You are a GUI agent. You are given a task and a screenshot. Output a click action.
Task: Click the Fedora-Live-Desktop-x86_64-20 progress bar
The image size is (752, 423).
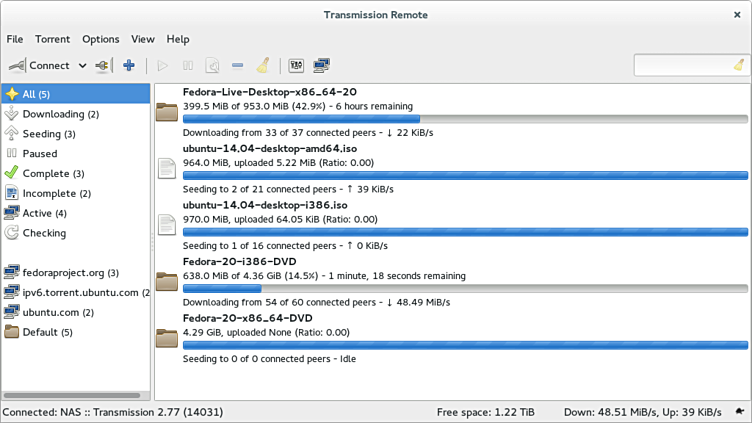coord(465,118)
